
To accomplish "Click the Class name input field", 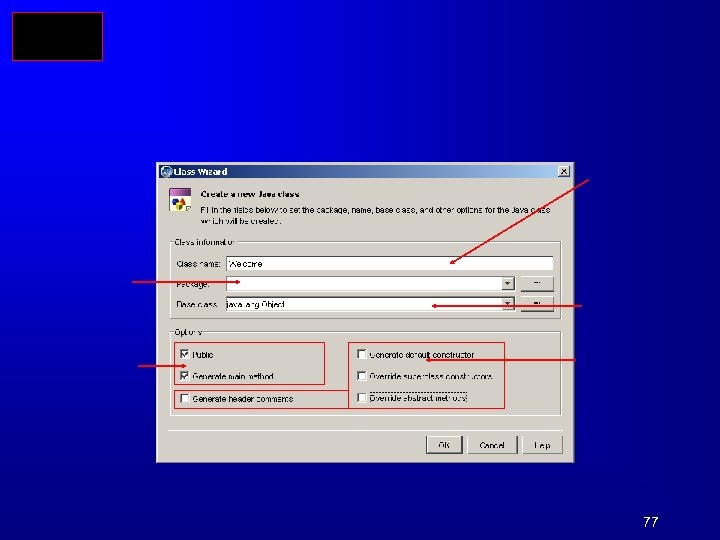I will 389,264.
